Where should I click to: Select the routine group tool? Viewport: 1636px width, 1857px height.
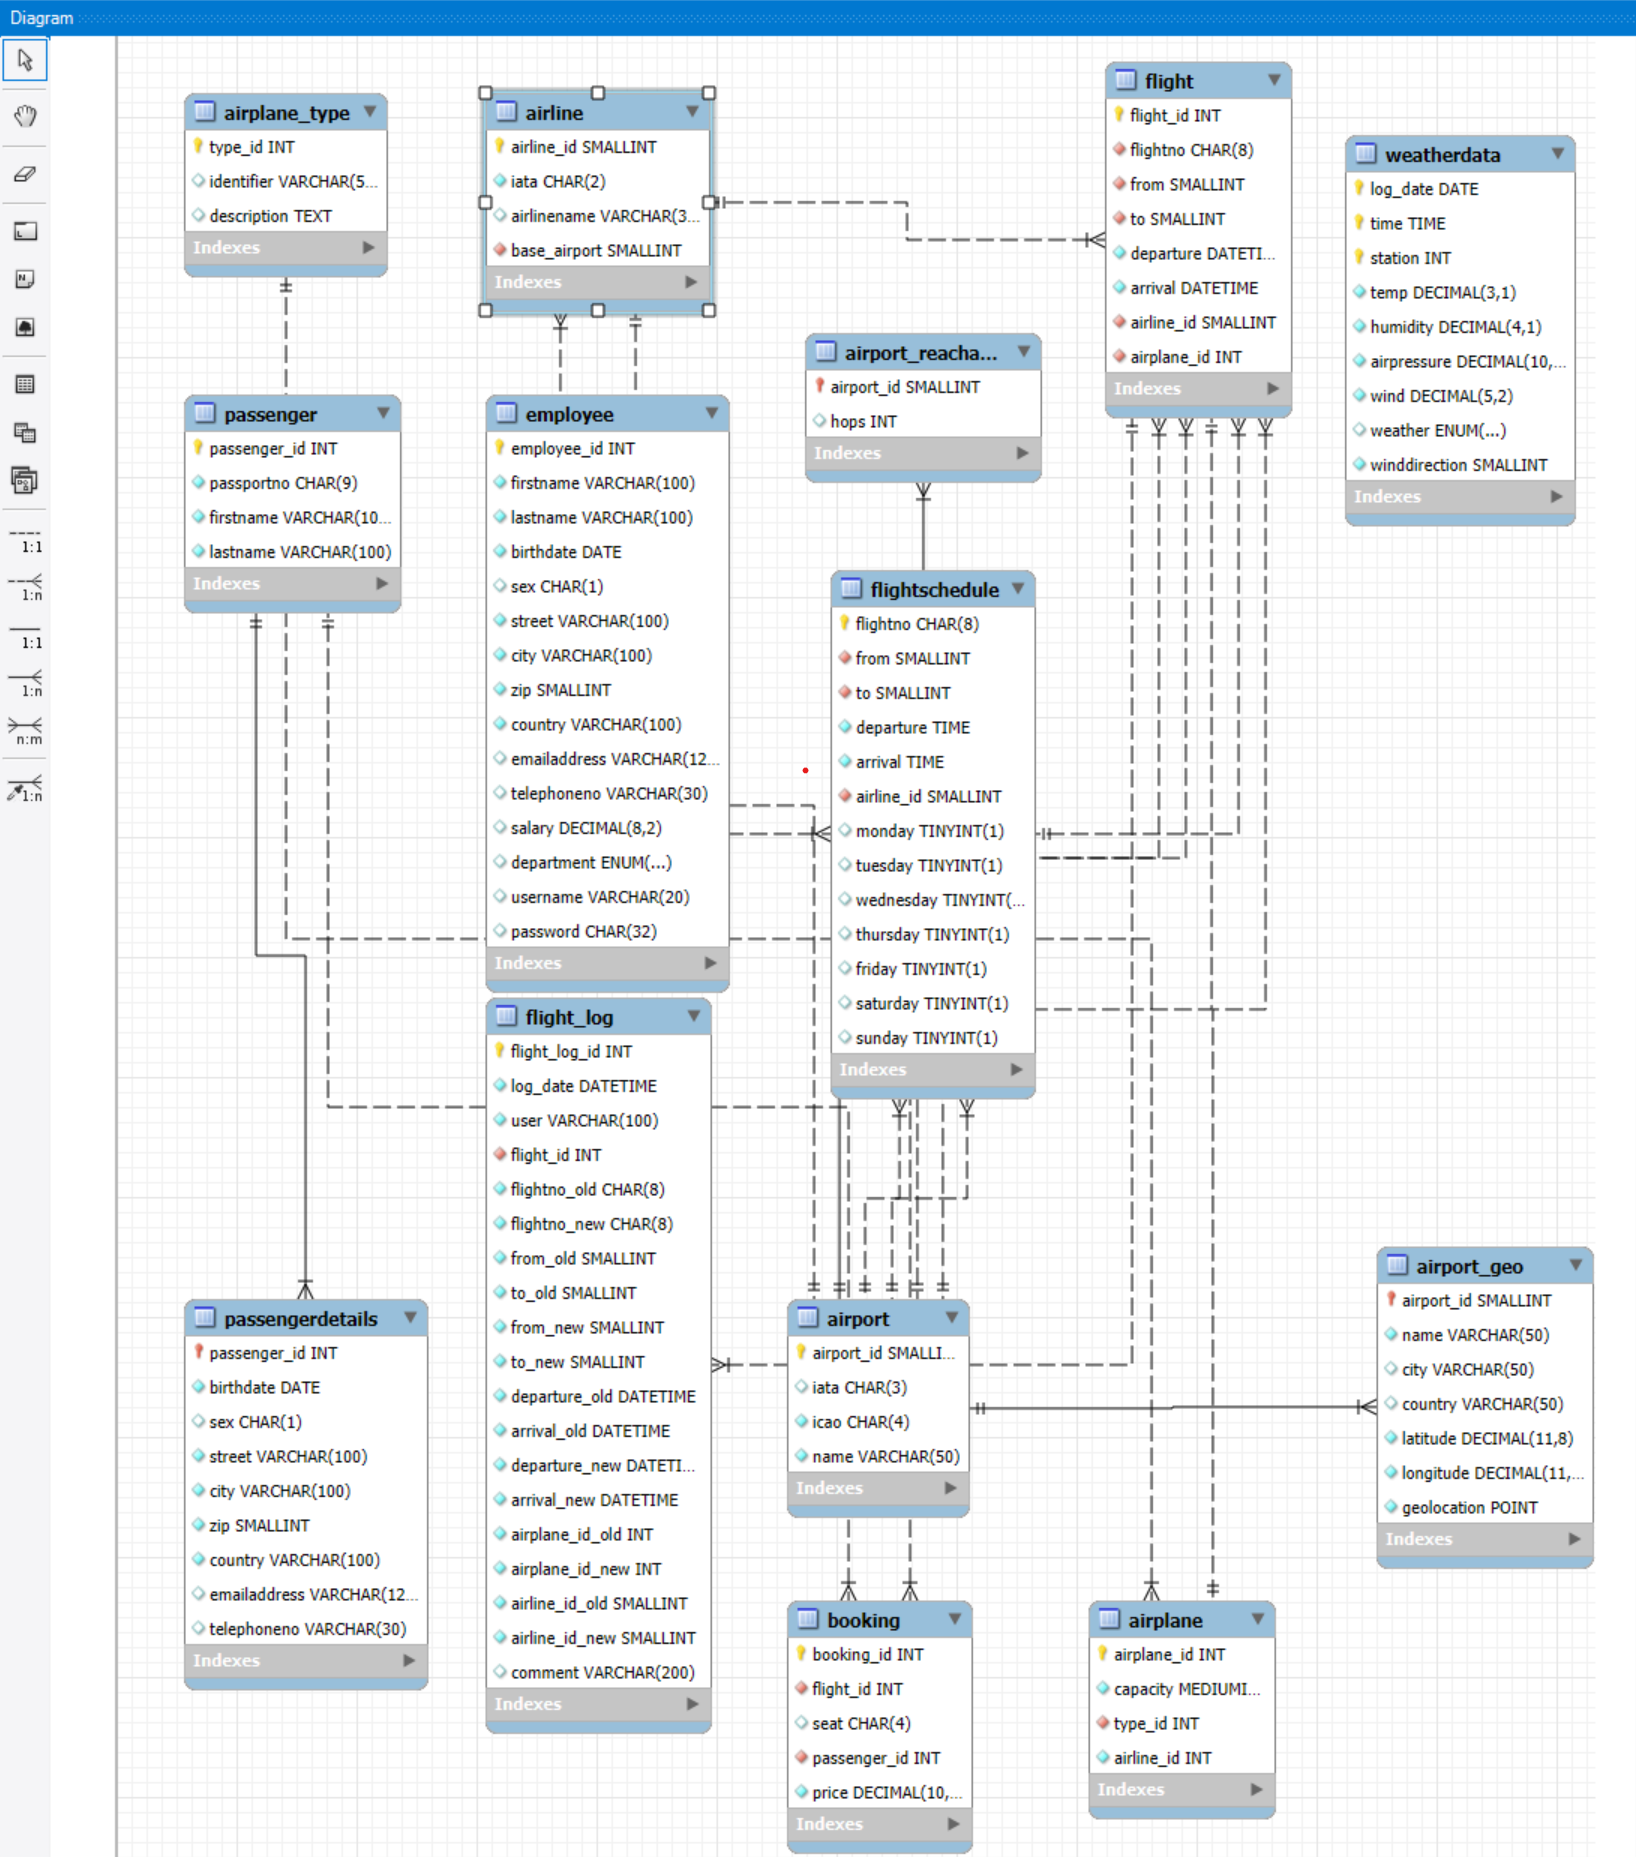pos(25,481)
